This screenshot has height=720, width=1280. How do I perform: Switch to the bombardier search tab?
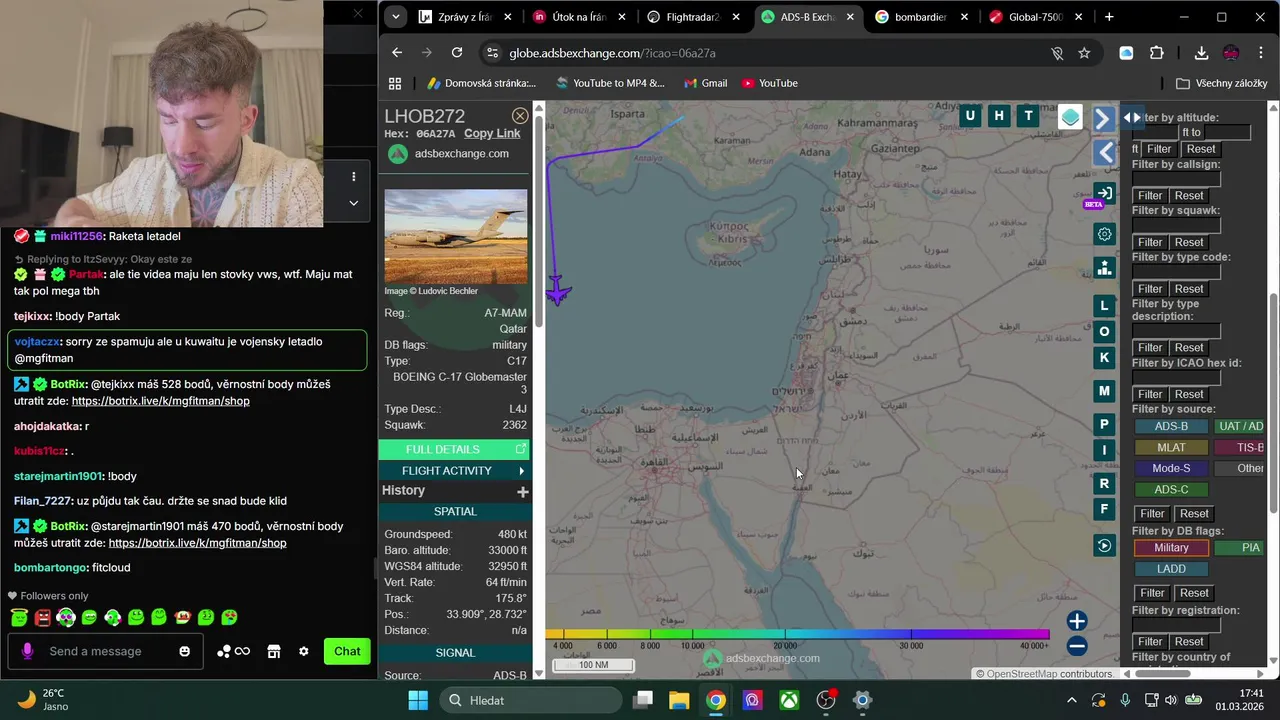click(x=921, y=17)
